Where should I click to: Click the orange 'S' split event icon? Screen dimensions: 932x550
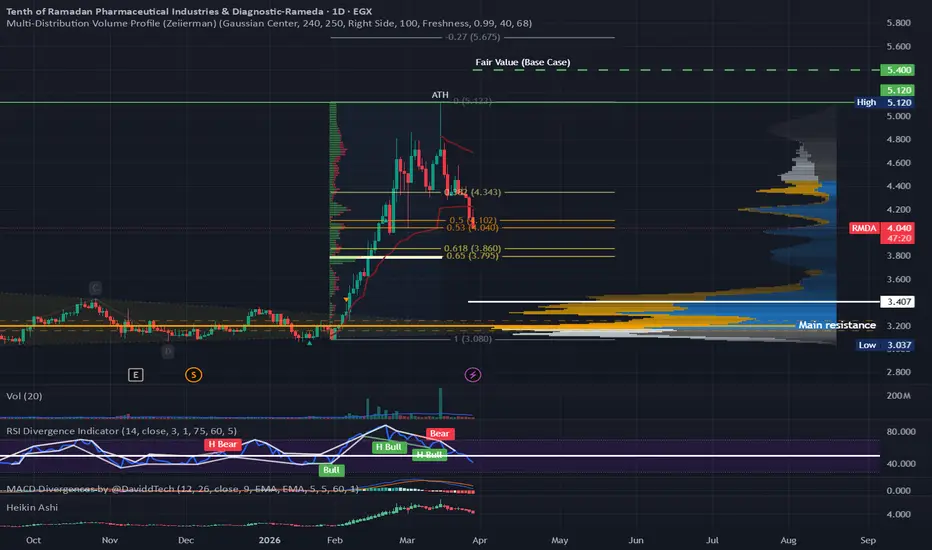pos(193,375)
